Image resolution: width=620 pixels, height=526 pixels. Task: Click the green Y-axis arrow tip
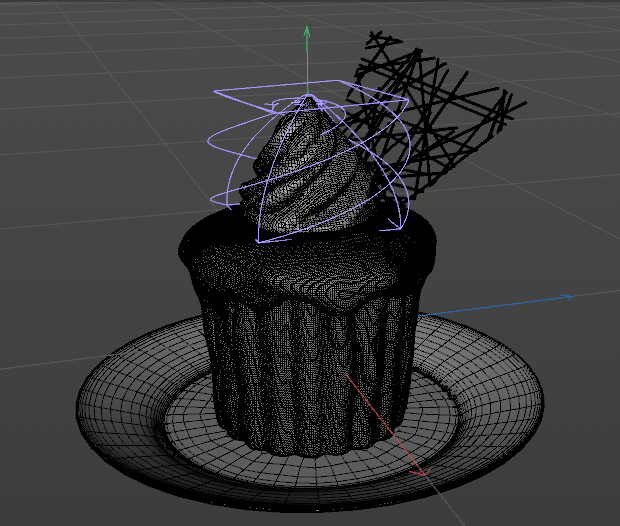pos(306,32)
